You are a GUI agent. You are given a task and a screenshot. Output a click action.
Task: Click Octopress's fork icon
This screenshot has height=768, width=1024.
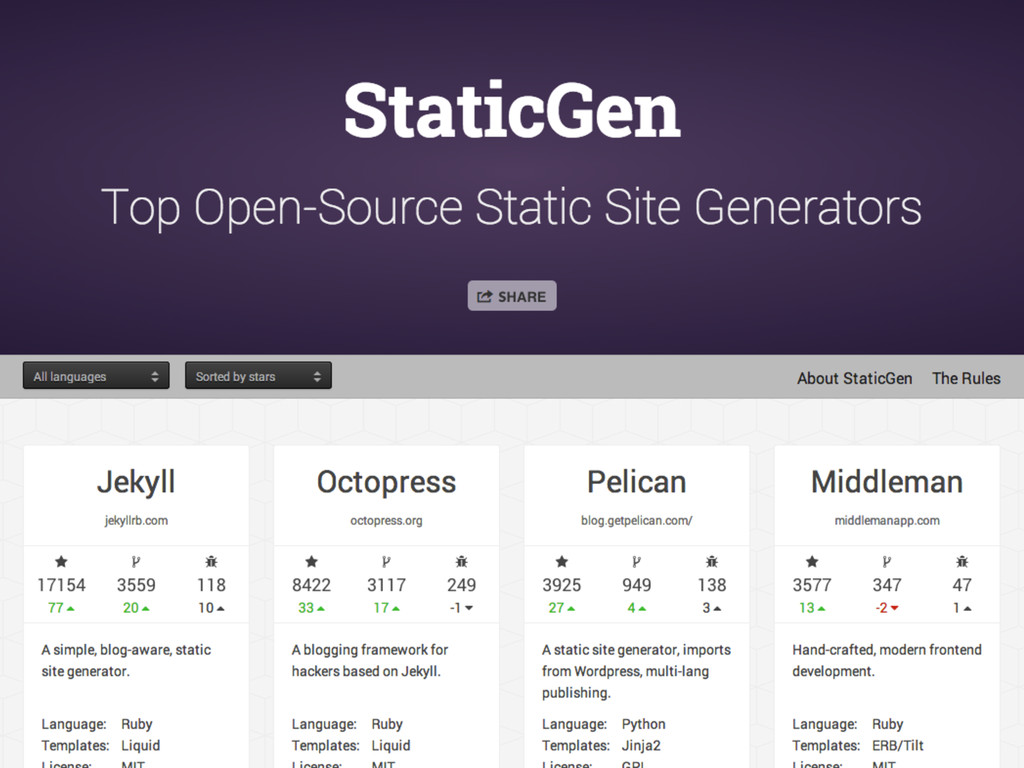(386, 562)
